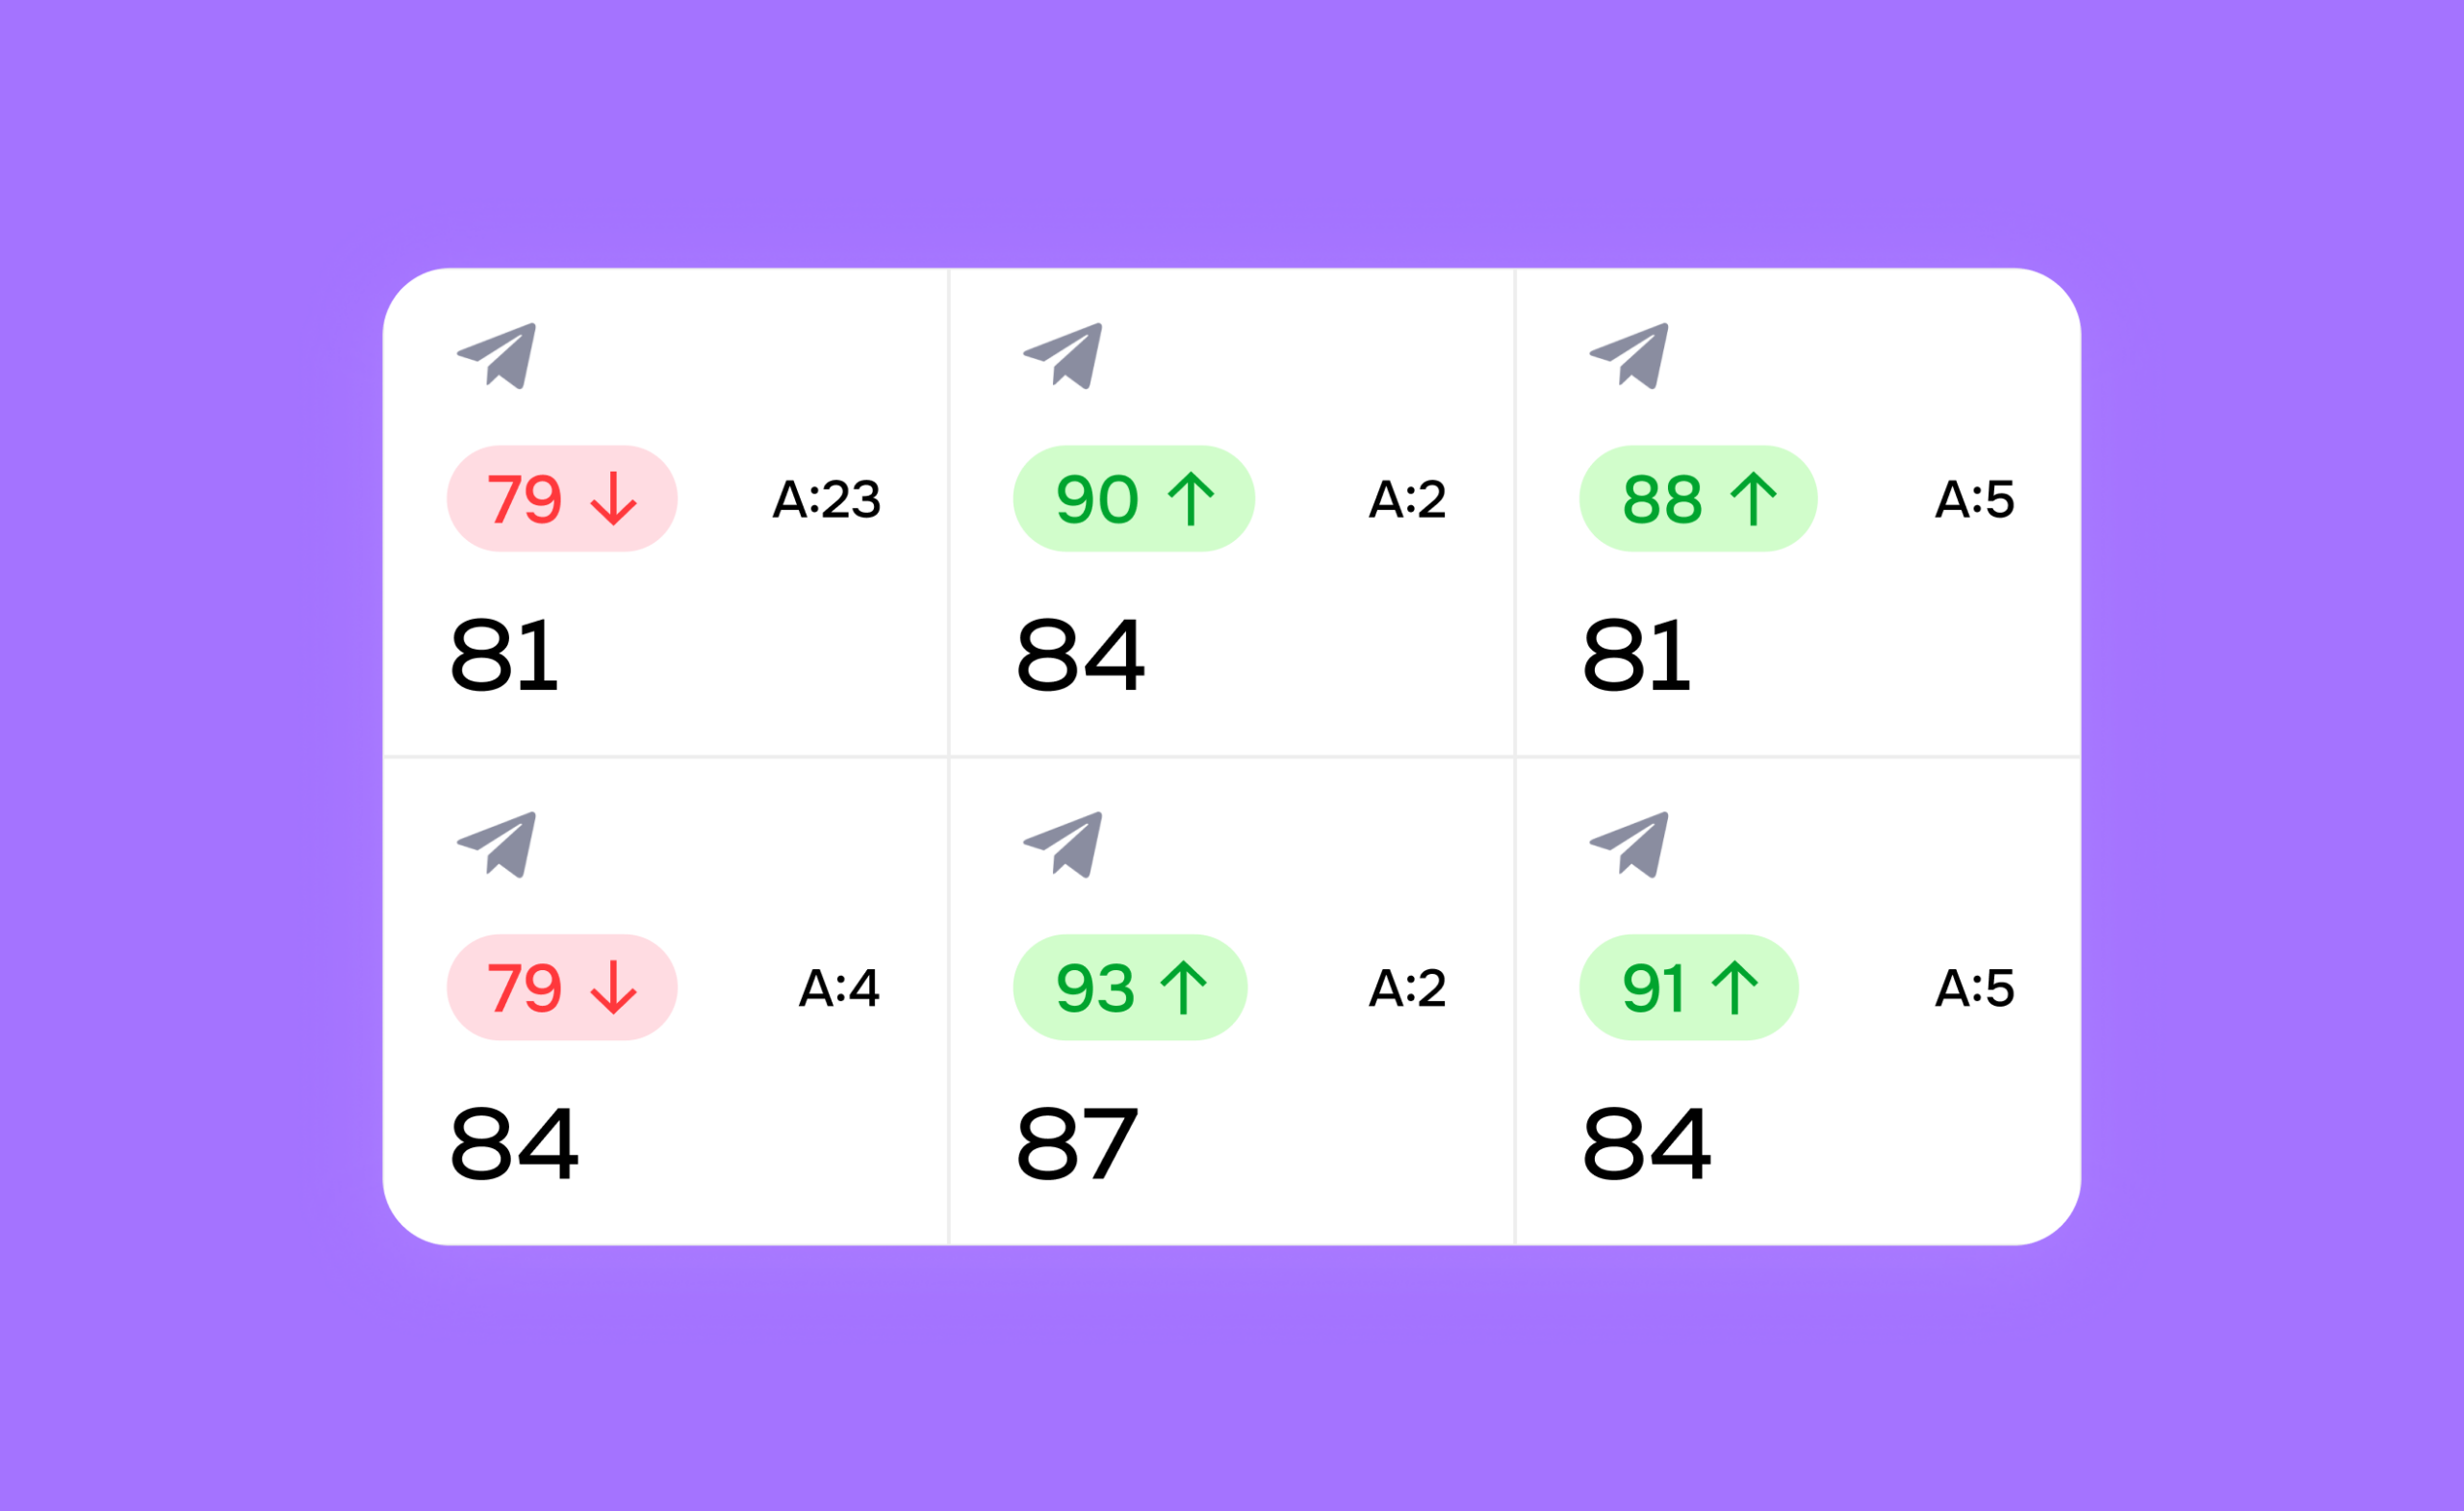The height and width of the screenshot is (1511, 2464).
Task: Select the red 79 badge beside A:23
Action: 562,499
